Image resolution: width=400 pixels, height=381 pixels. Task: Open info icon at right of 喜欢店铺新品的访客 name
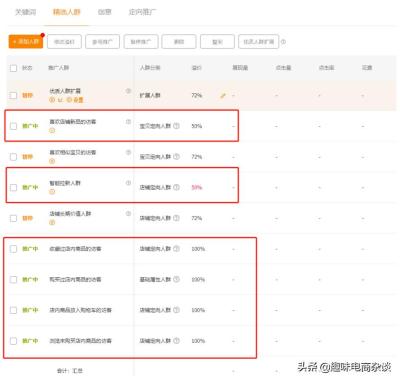pyautogui.click(x=128, y=122)
